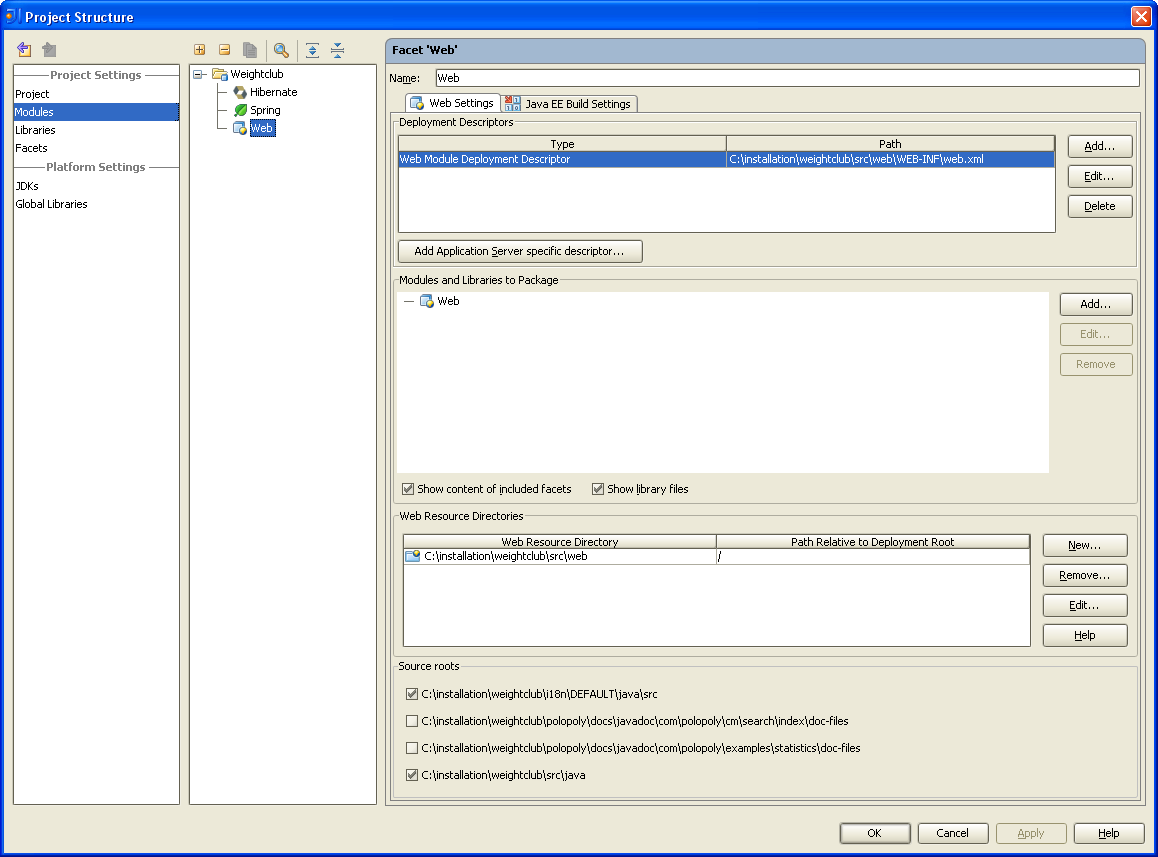This screenshot has width=1158, height=857.
Task: Click Path Relative to Deployment Root header
Action: tap(873, 542)
